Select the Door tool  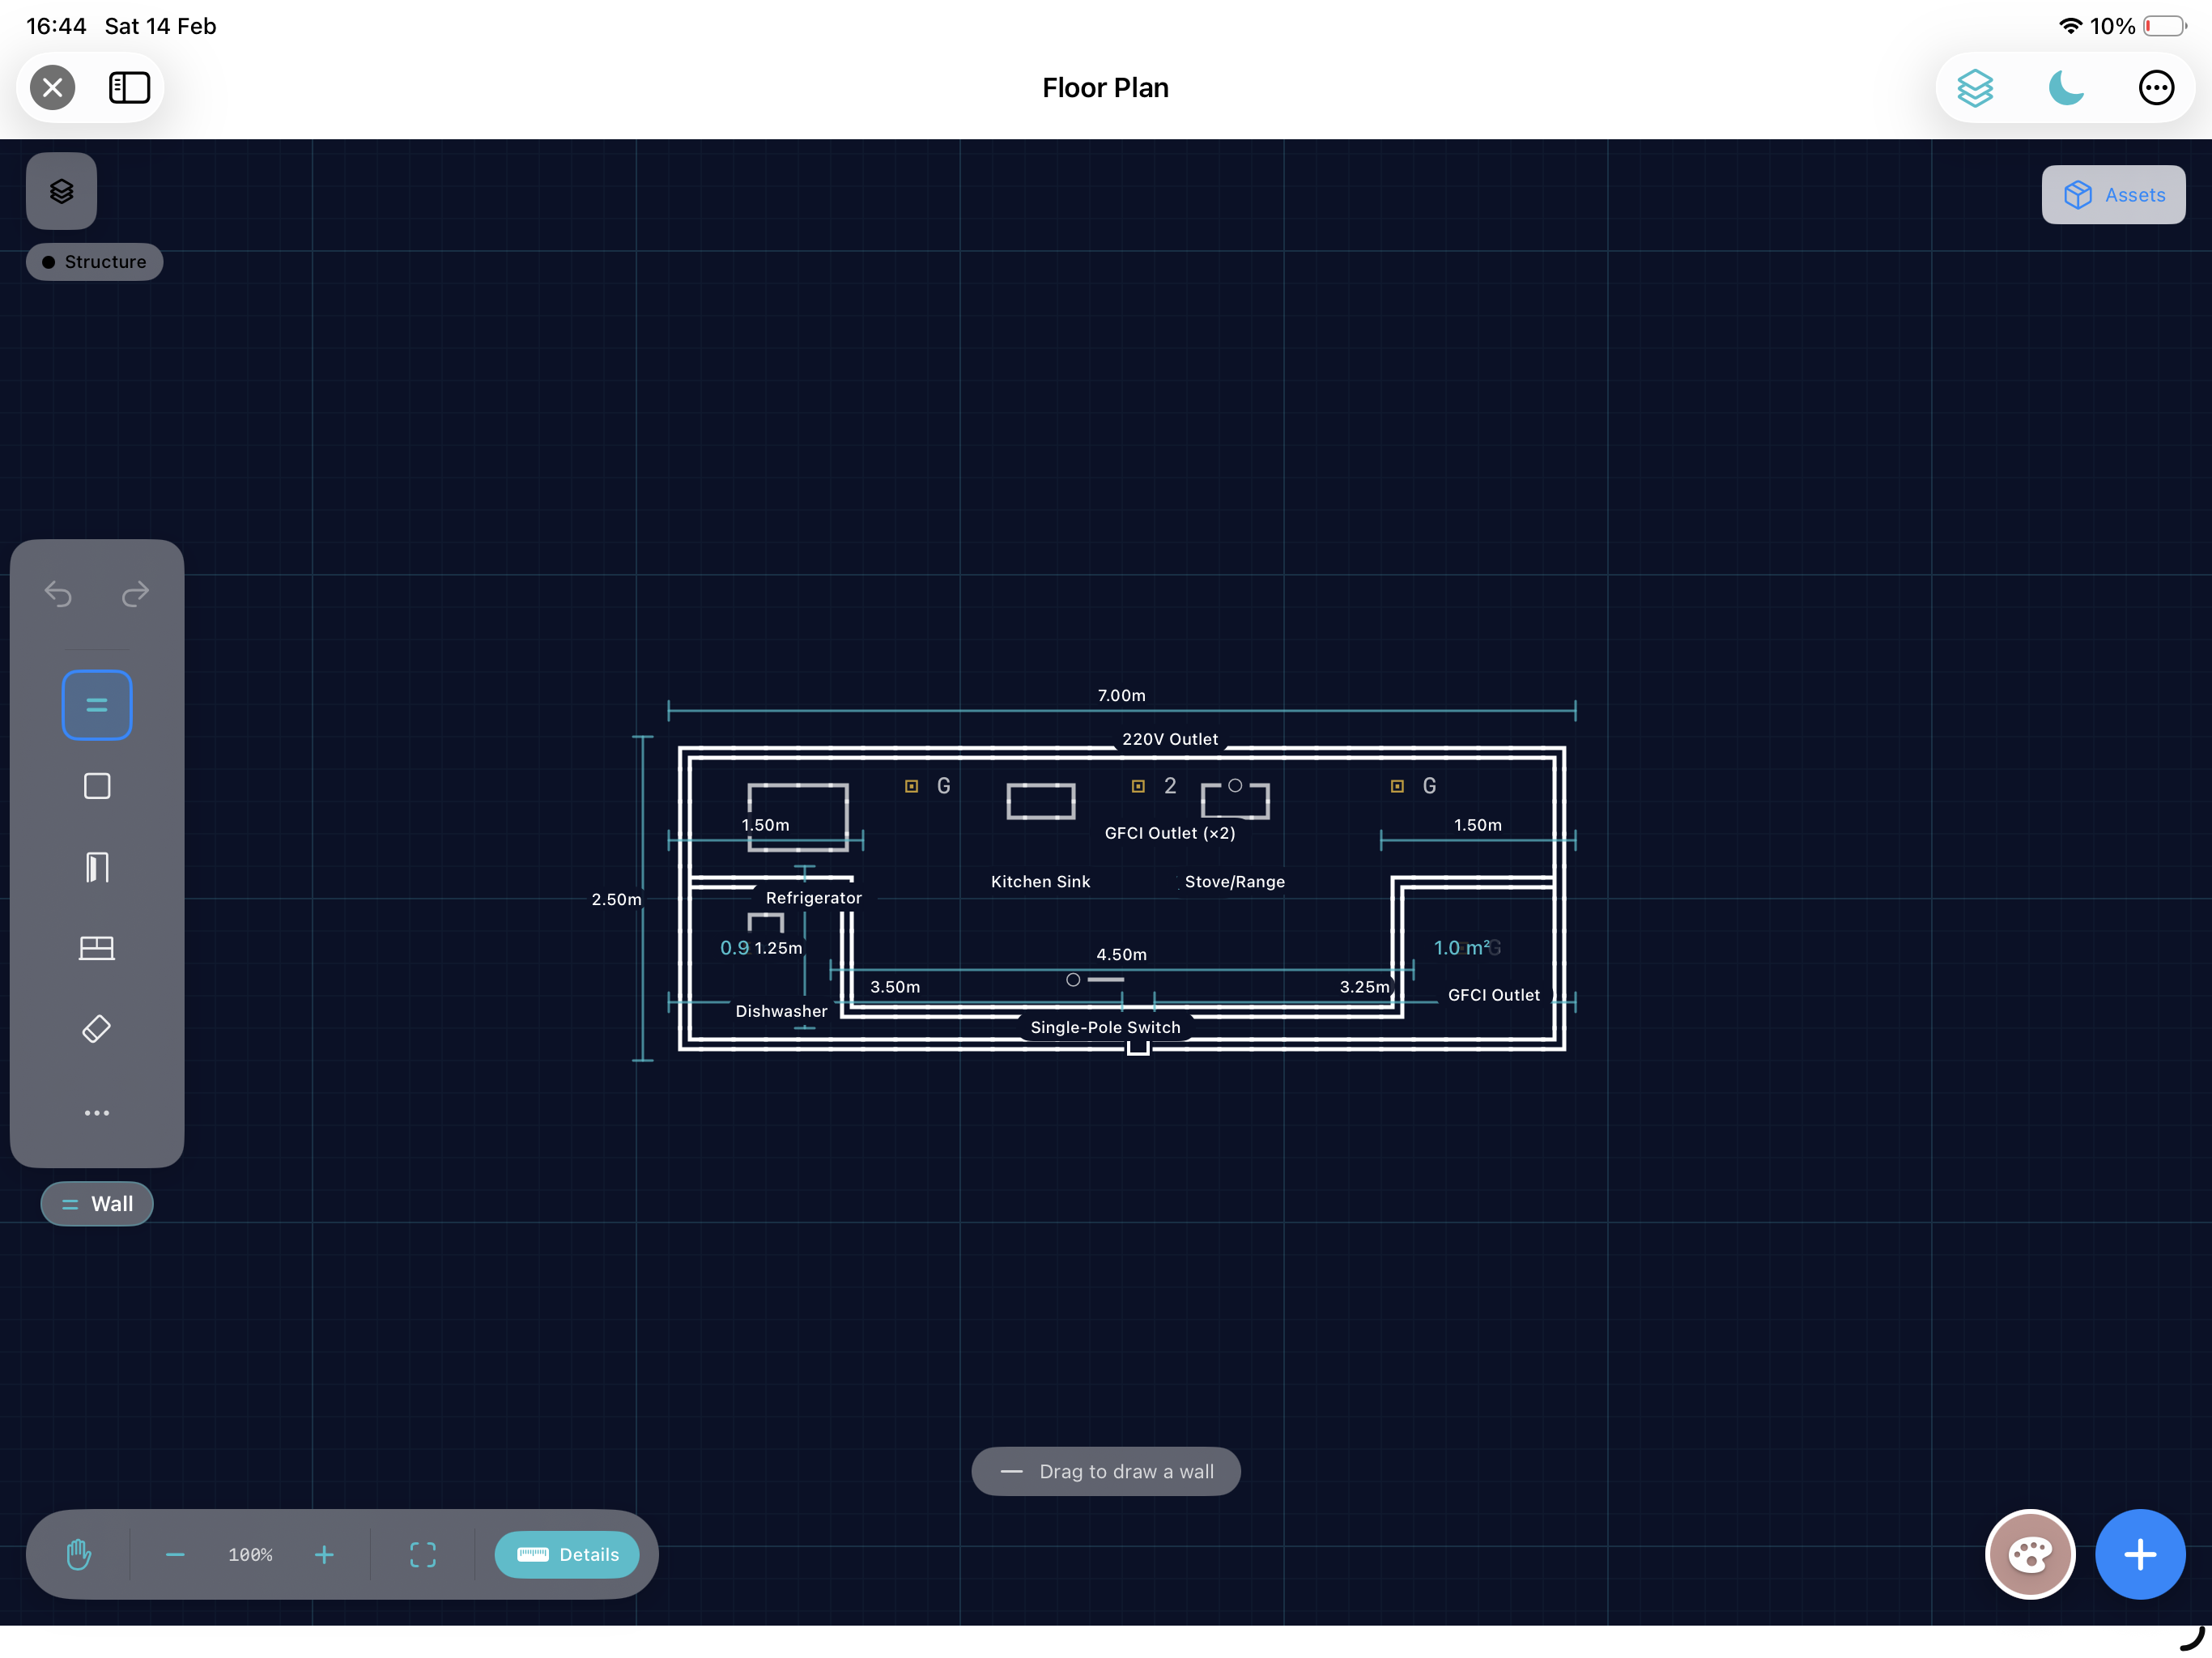click(96, 867)
